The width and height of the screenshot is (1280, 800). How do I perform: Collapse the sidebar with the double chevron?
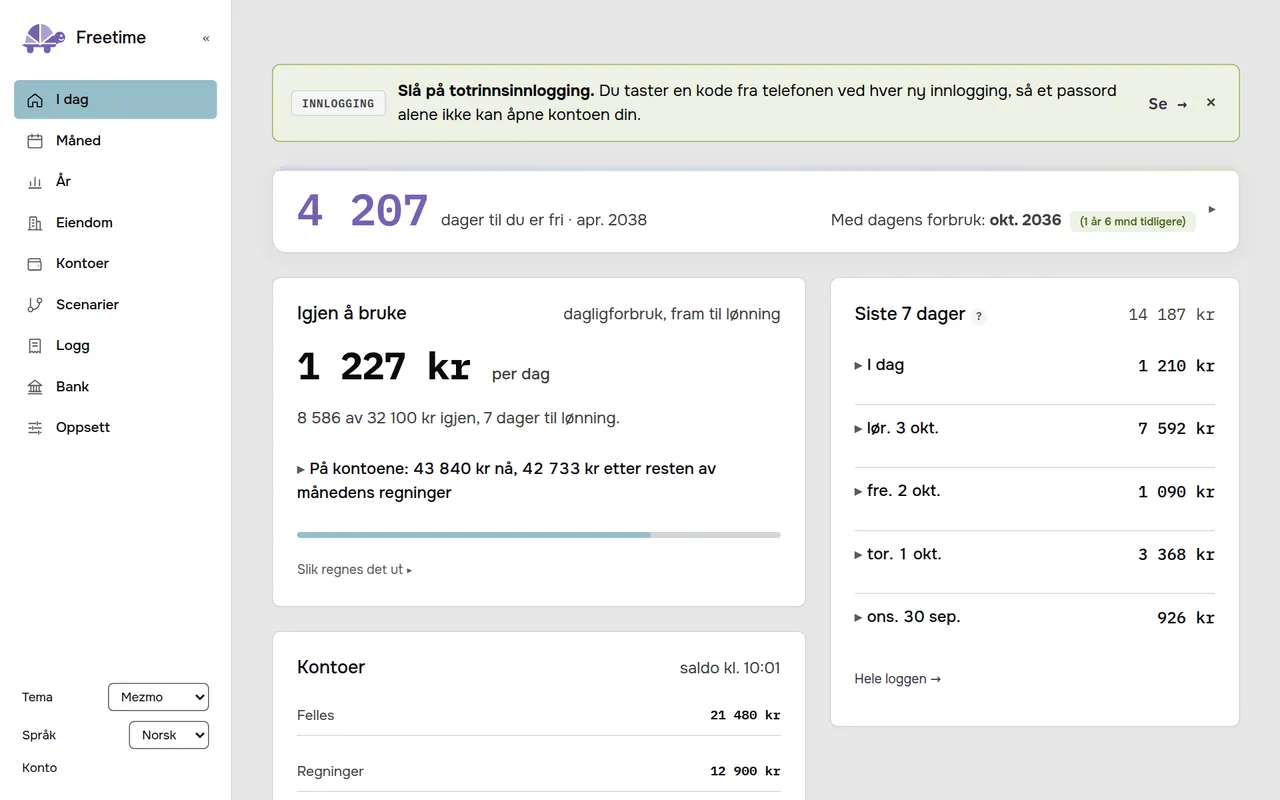tap(206, 38)
